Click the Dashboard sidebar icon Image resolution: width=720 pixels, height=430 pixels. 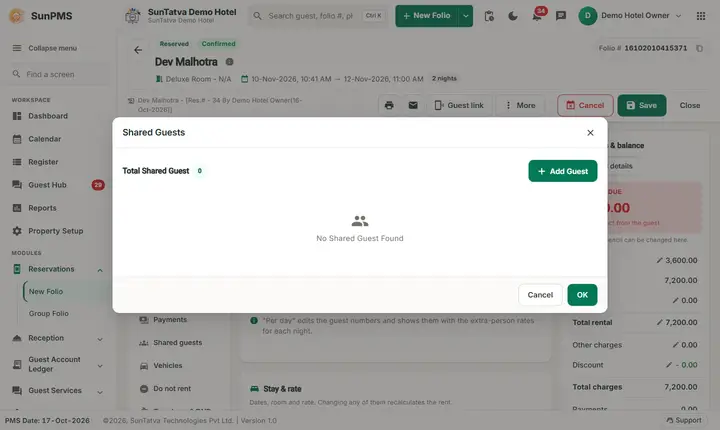click(17, 116)
